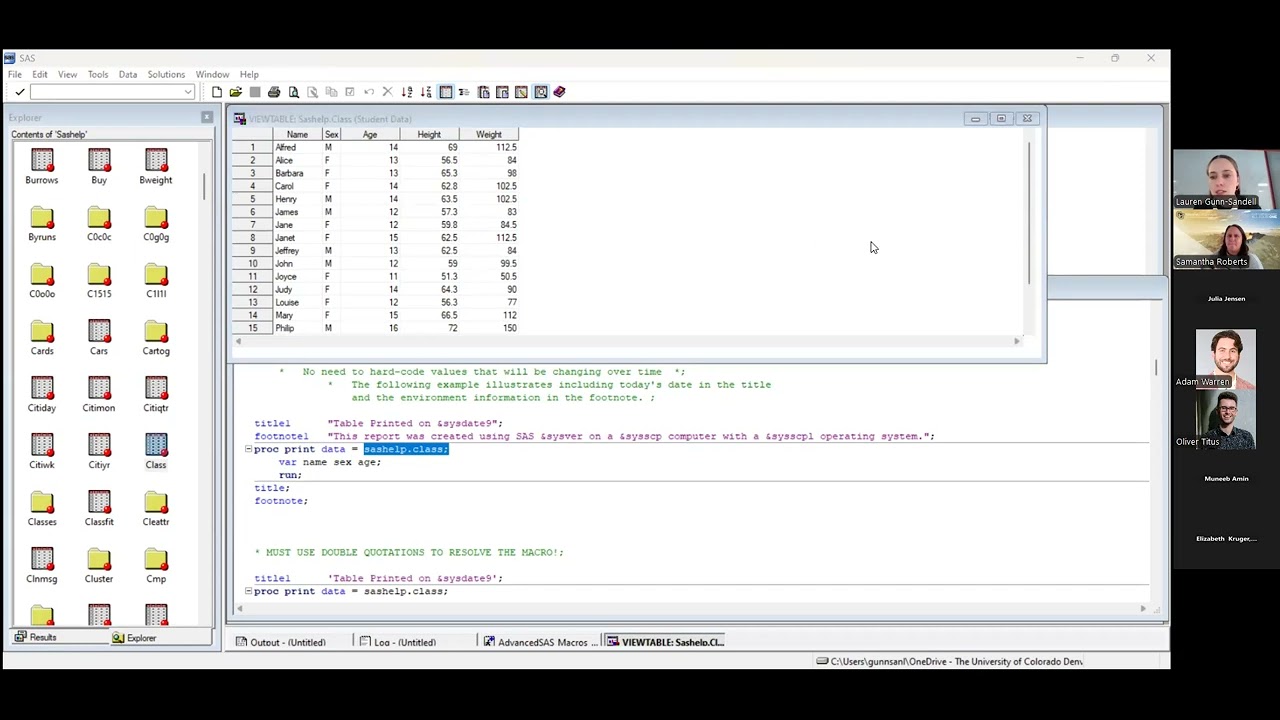Open the Help menu
Screen dimensions: 1280x720
coord(249,74)
